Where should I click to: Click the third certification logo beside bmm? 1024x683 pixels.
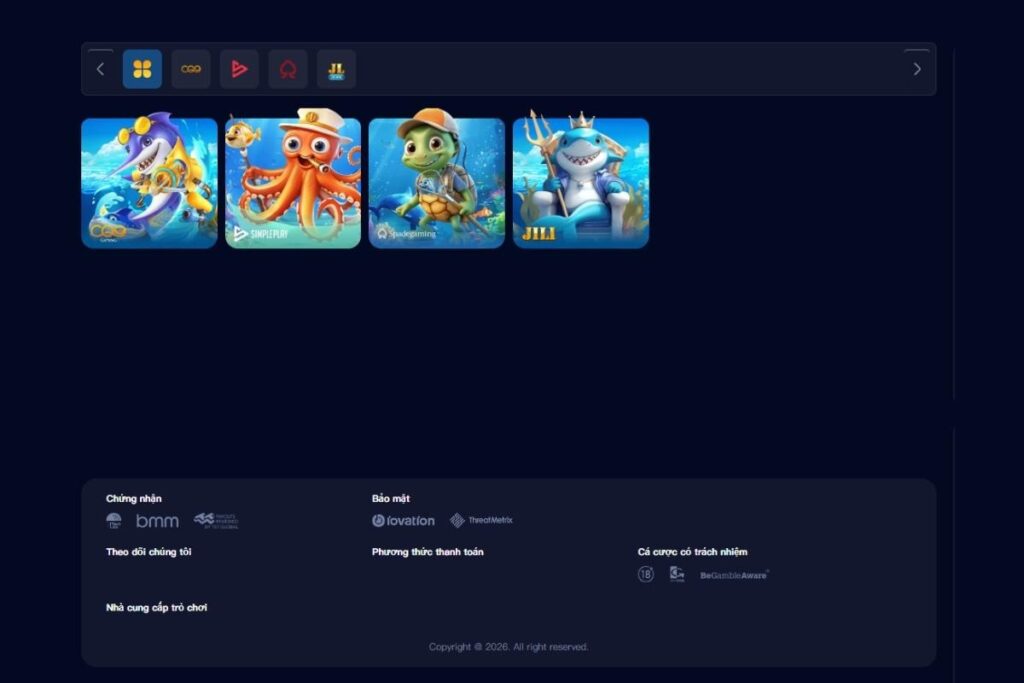point(216,521)
